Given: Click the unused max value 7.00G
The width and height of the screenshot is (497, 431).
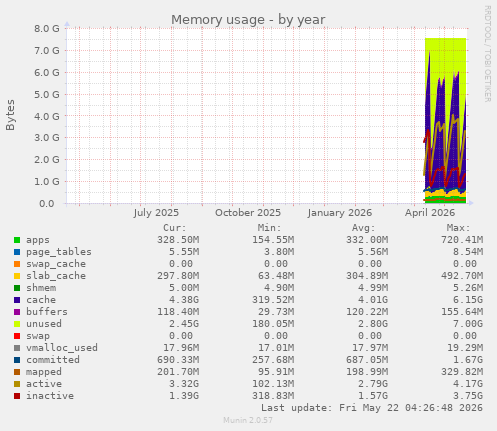Looking at the screenshot, I should [468, 324].
